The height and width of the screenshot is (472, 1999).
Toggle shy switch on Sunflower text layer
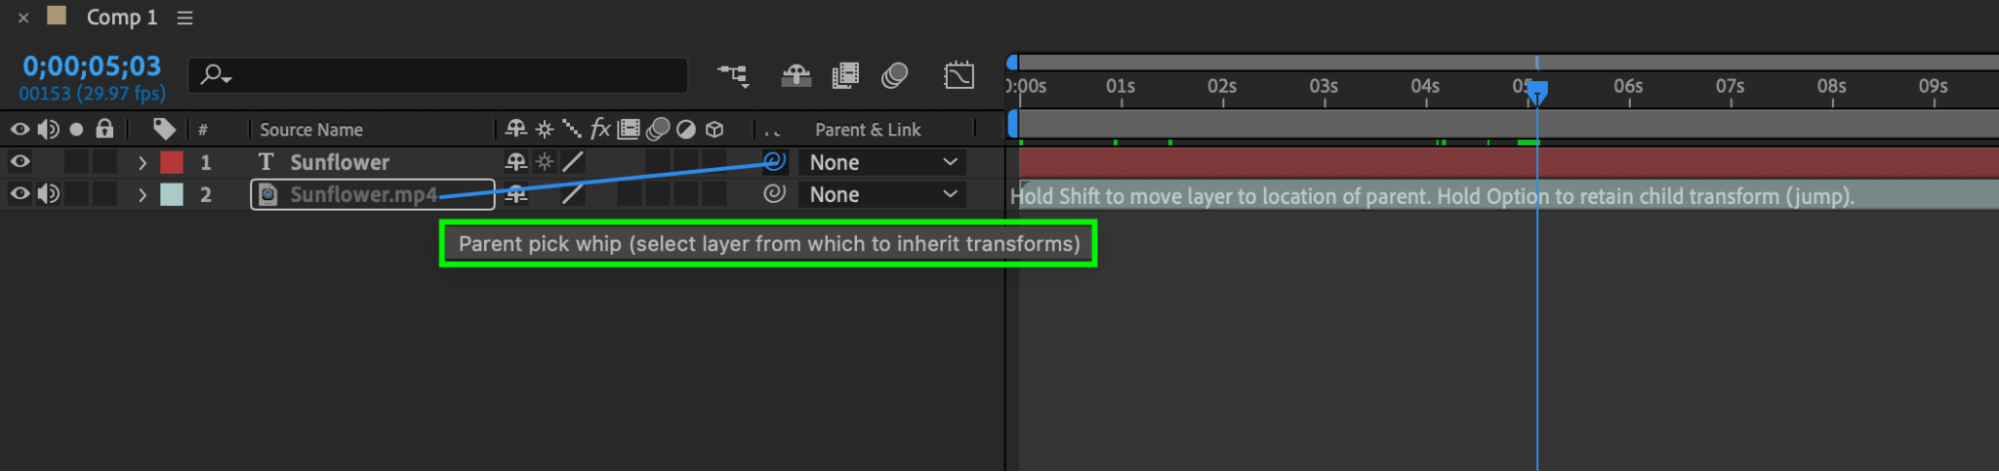point(516,162)
